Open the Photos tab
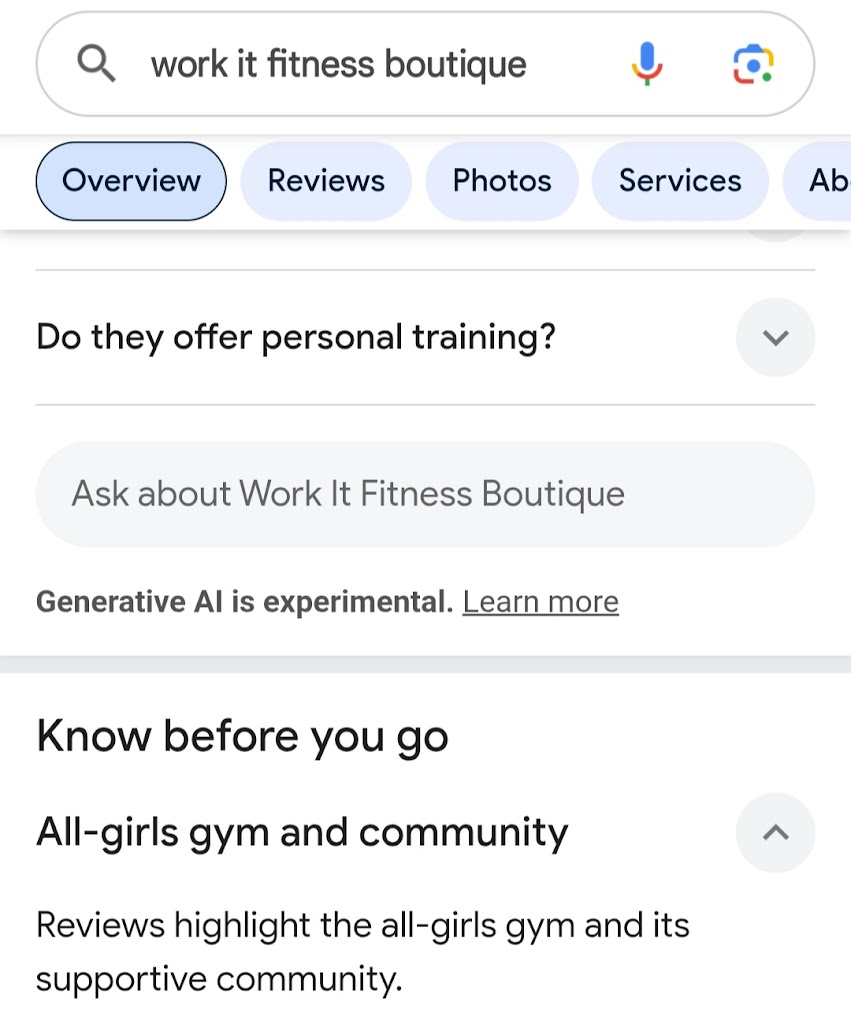Viewport: 851px width, 1024px height. tap(502, 181)
